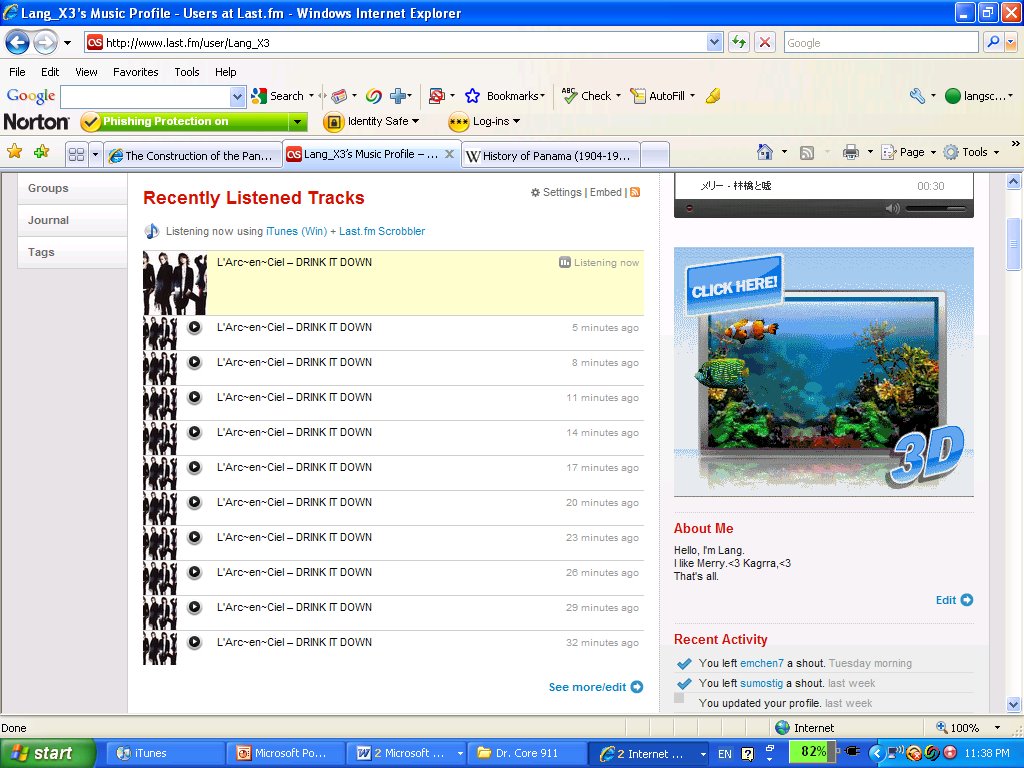Play the track listened 32 minutes ago
Image resolution: width=1024 pixels, height=768 pixels.
194,642
